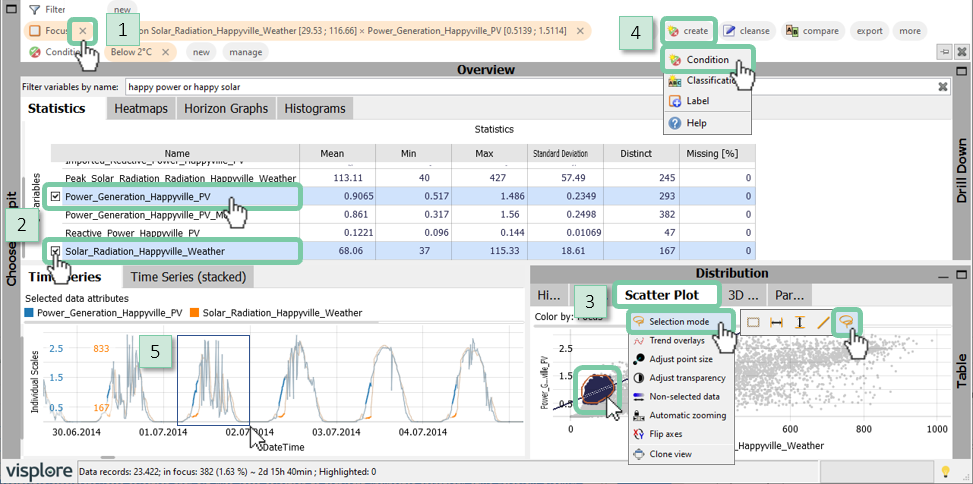
Task: Remove the Below 2°C condition chip
Action: [165, 52]
